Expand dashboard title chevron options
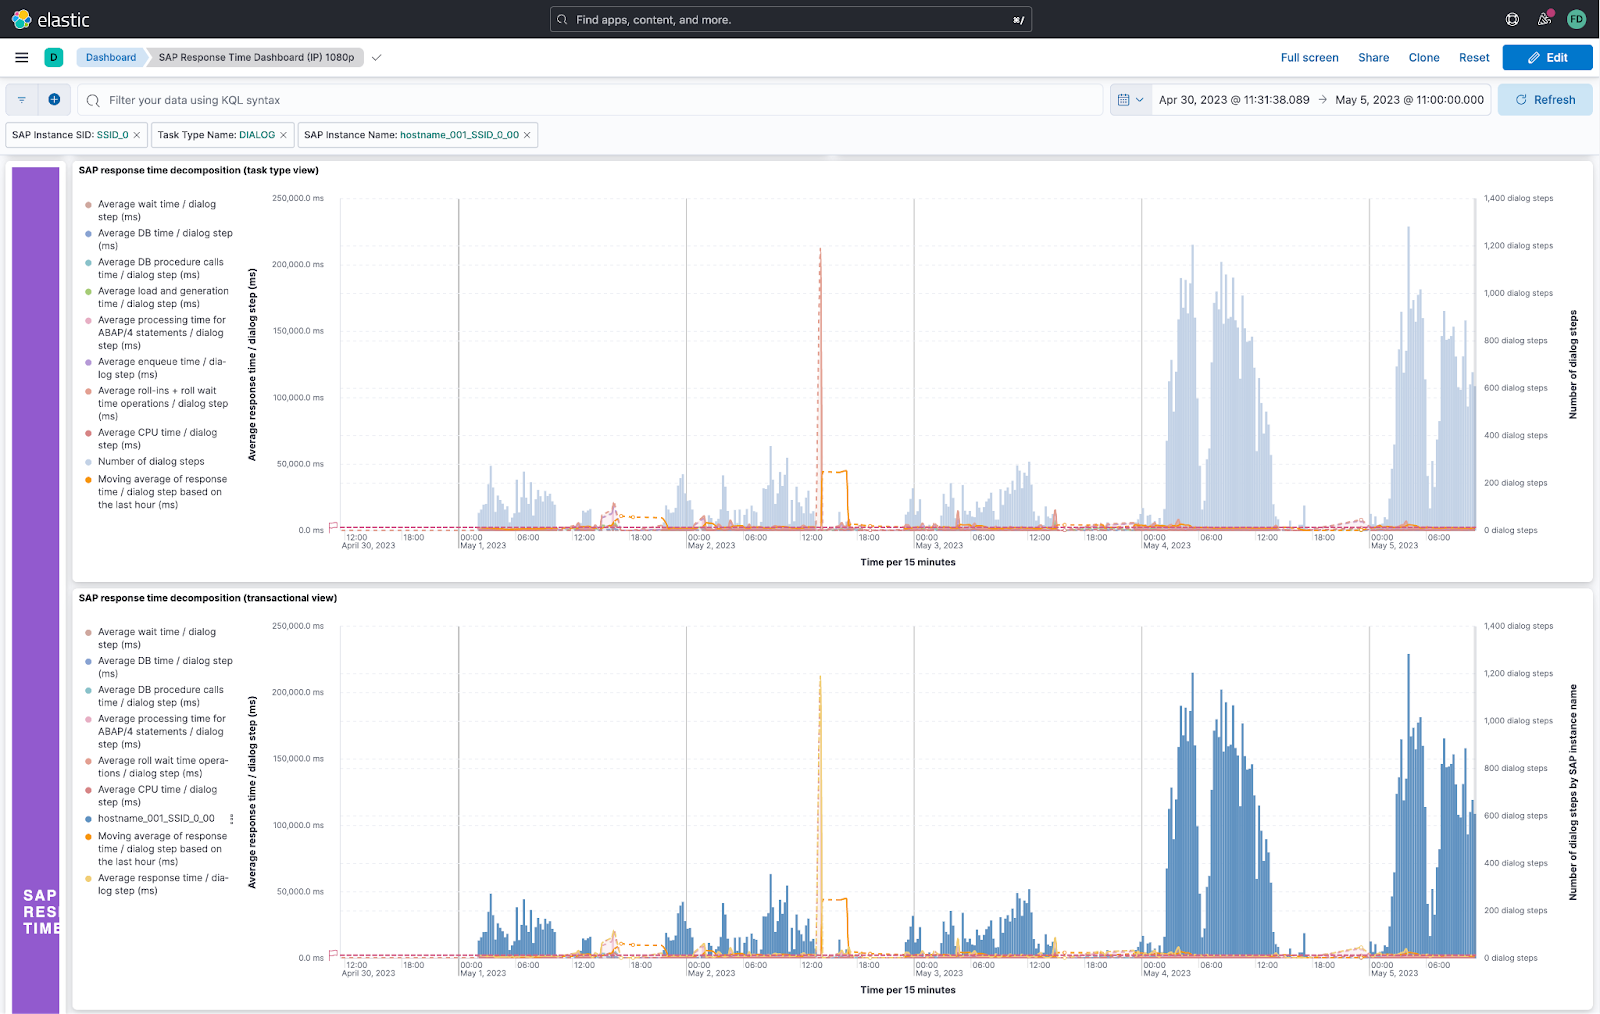Viewport: 1600px width, 1014px height. pyautogui.click(x=376, y=57)
